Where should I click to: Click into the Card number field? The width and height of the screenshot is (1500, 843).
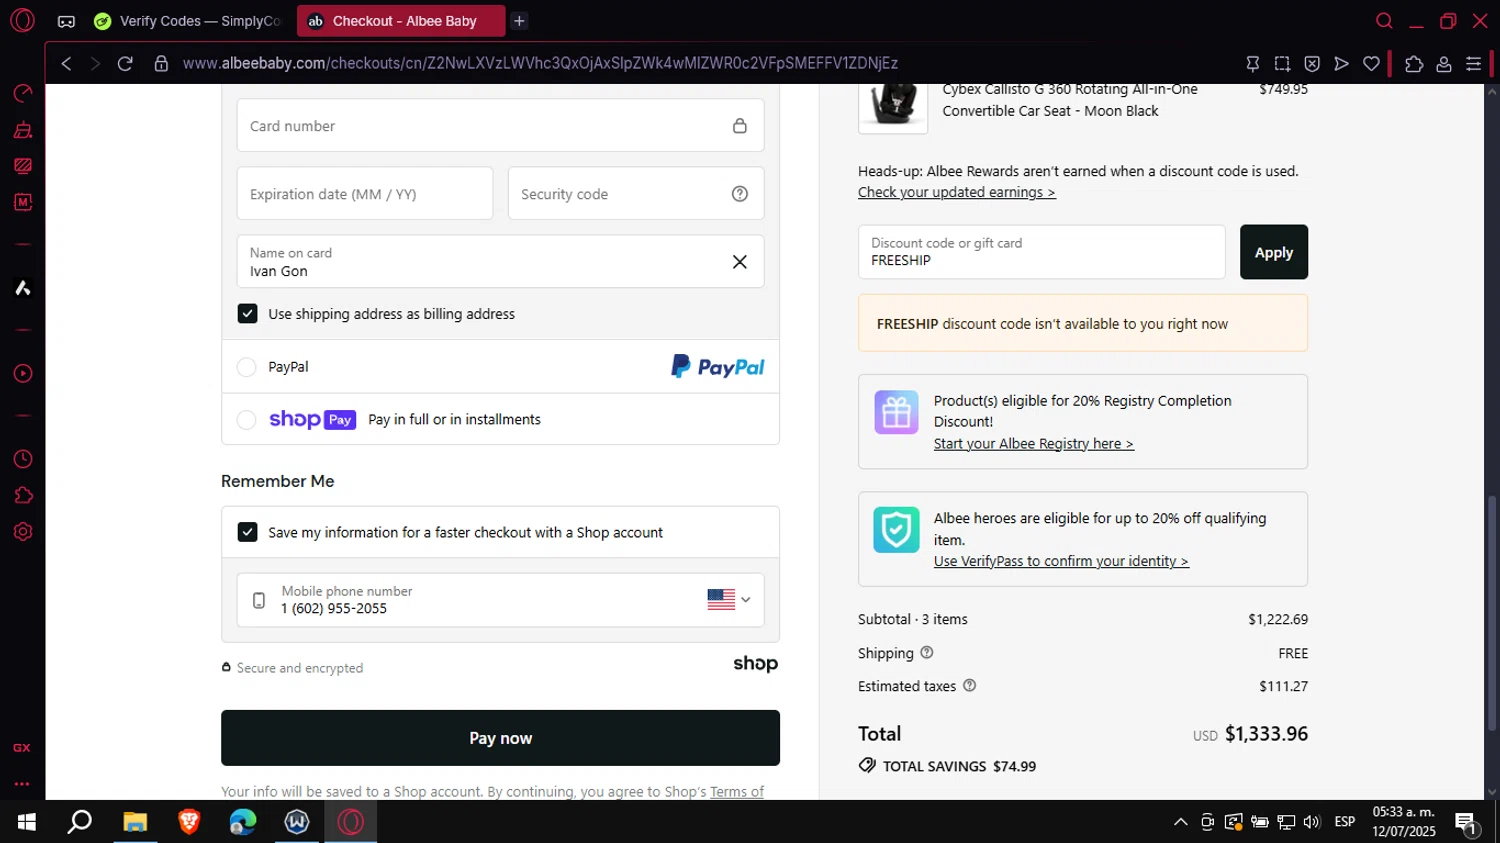500,125
